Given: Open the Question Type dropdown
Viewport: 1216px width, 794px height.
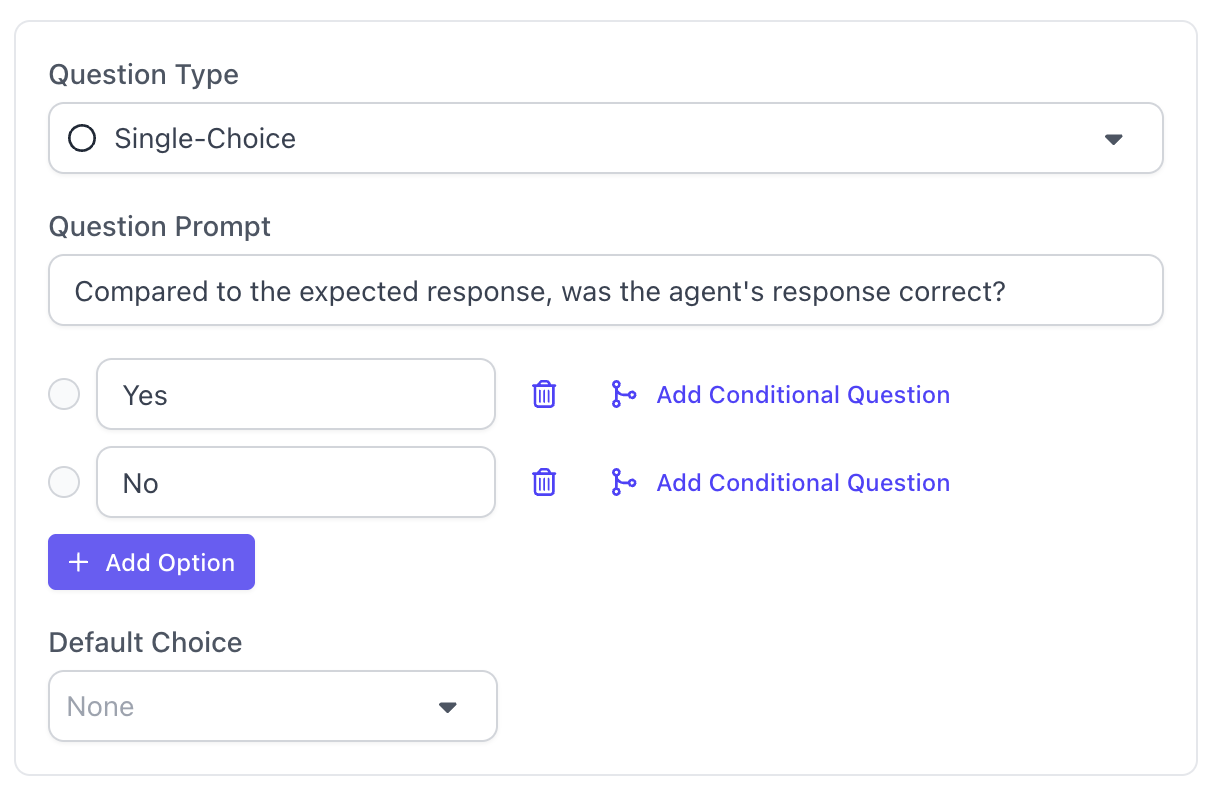Looking at the screenshot, I should coord(606,138).
